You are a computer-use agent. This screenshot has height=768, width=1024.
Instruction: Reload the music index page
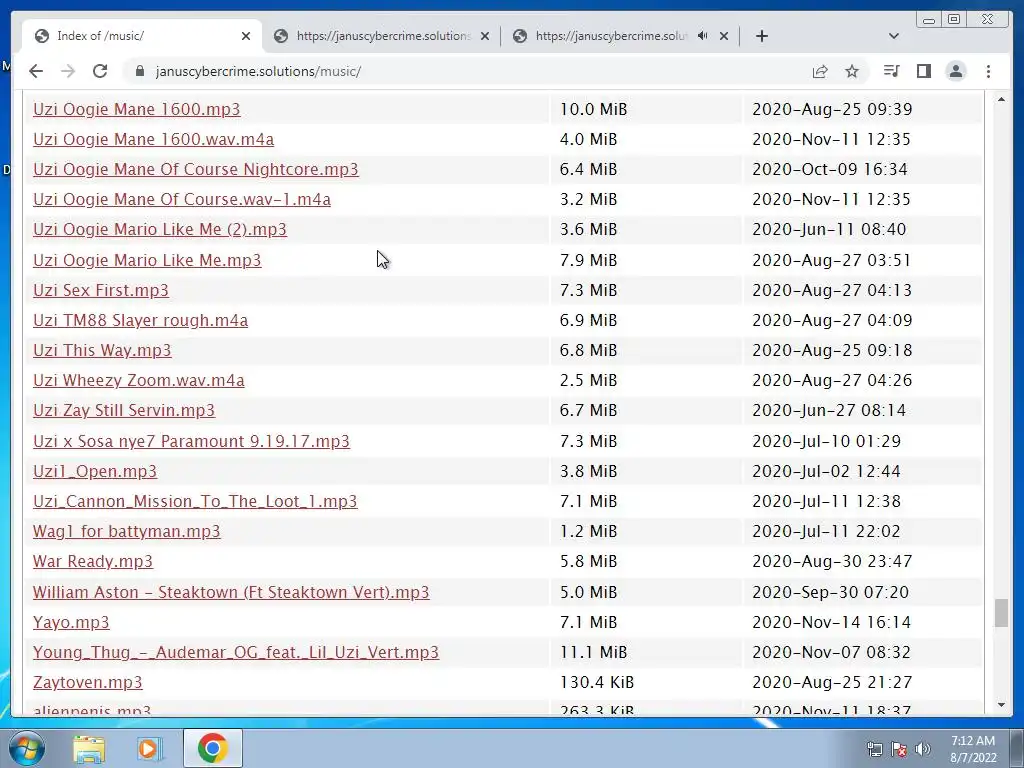click(x=100, y=71)
